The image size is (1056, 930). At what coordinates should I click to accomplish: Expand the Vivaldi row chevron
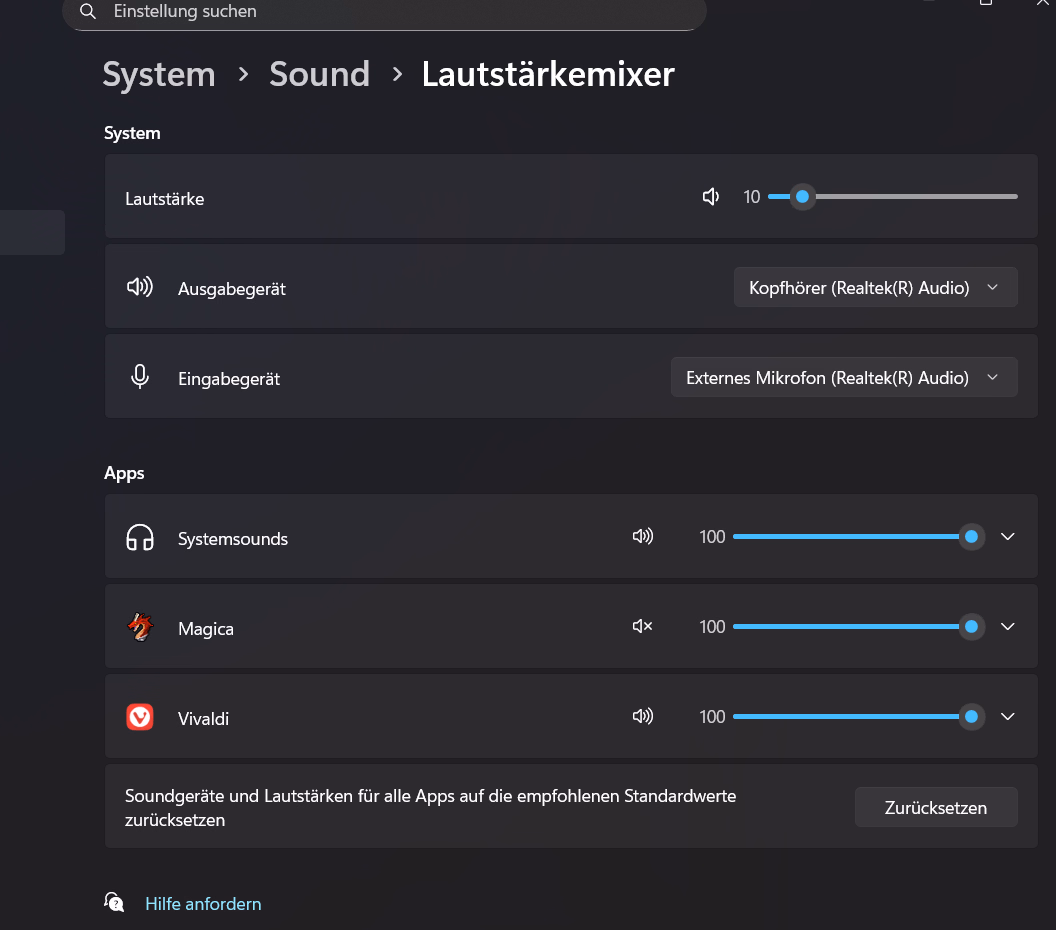(1008, 717)
